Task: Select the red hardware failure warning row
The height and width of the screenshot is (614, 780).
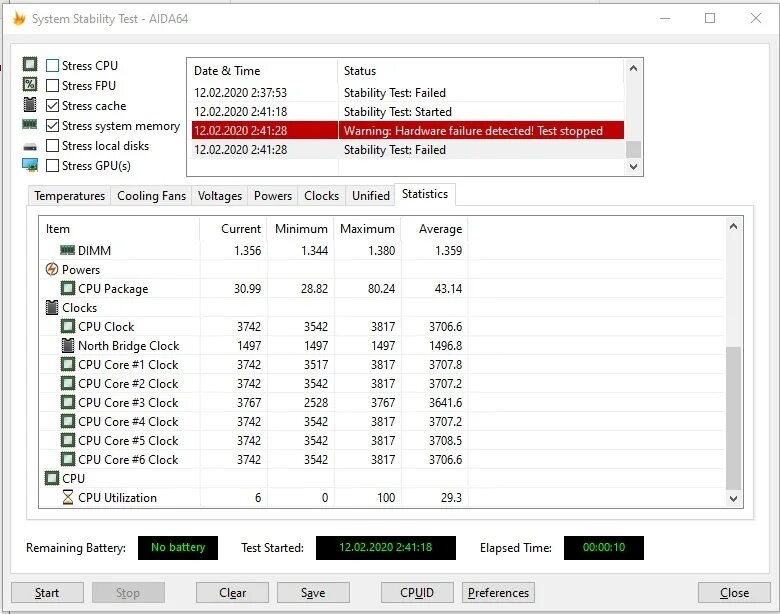Action: coord(408,130)
